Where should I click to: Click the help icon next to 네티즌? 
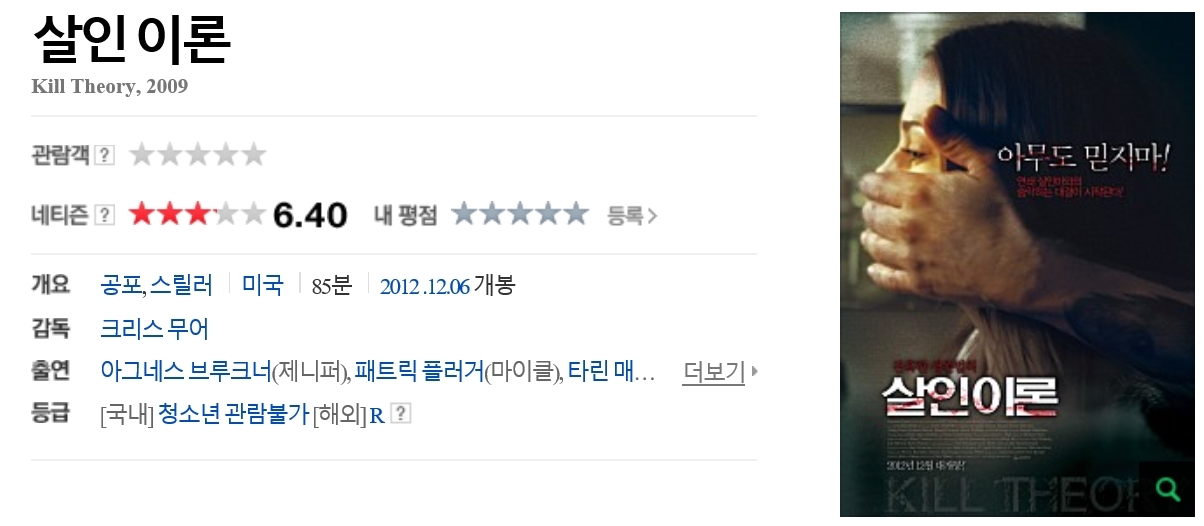coord(105,215)
